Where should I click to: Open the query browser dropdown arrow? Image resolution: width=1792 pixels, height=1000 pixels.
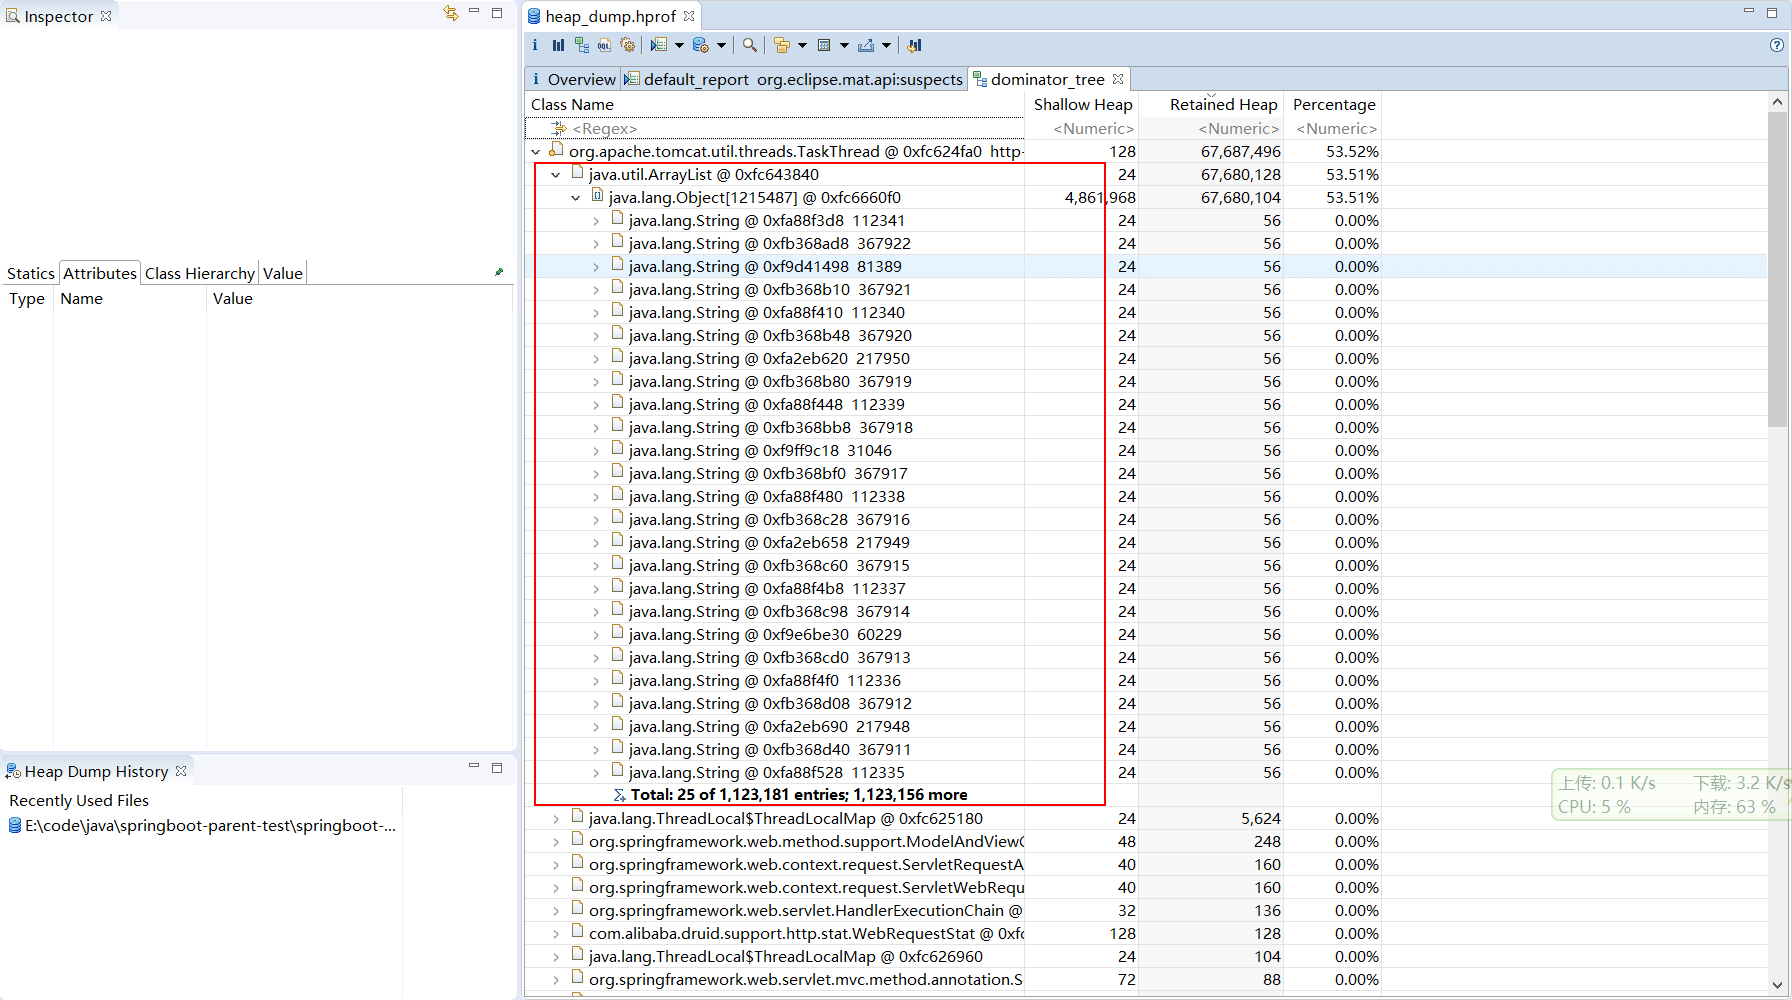(721, 45)
